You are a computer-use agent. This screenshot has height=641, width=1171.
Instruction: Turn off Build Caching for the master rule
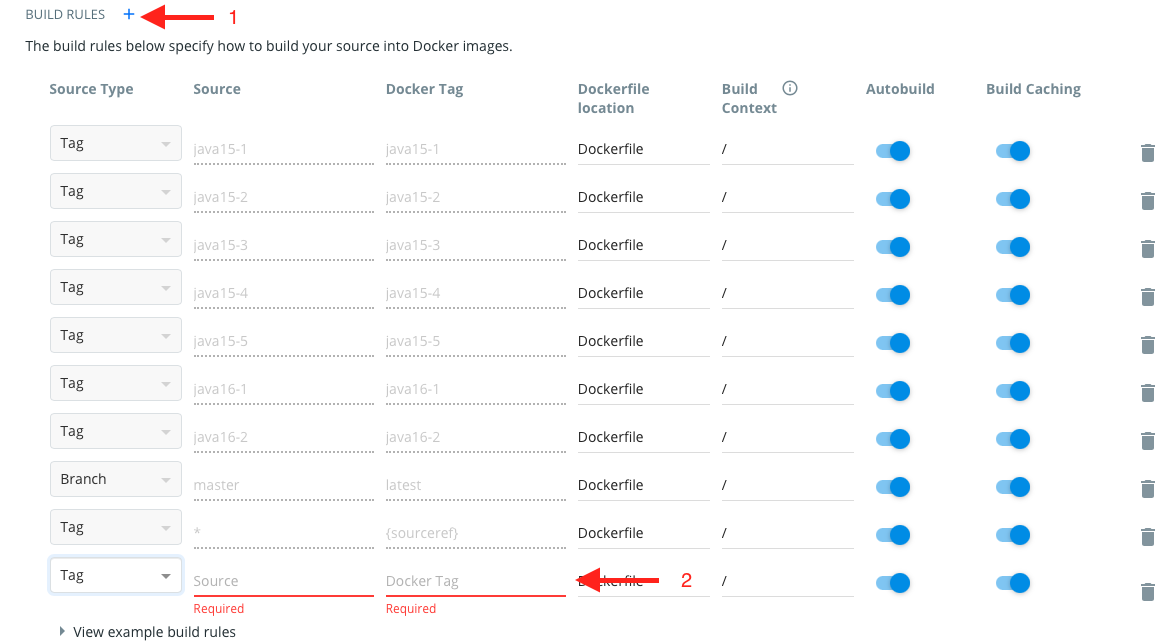tap(1013, 487)
